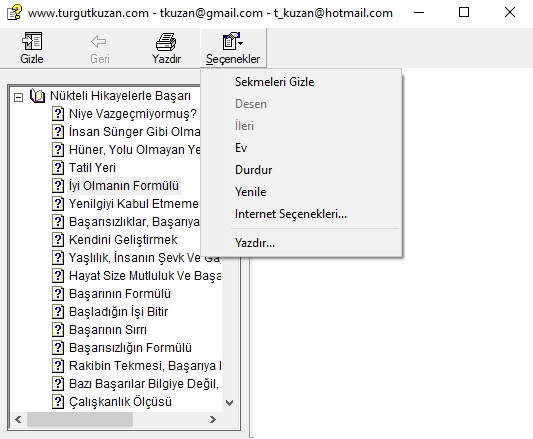Open the topic Kendini Geliştirmek

[123, 240]
